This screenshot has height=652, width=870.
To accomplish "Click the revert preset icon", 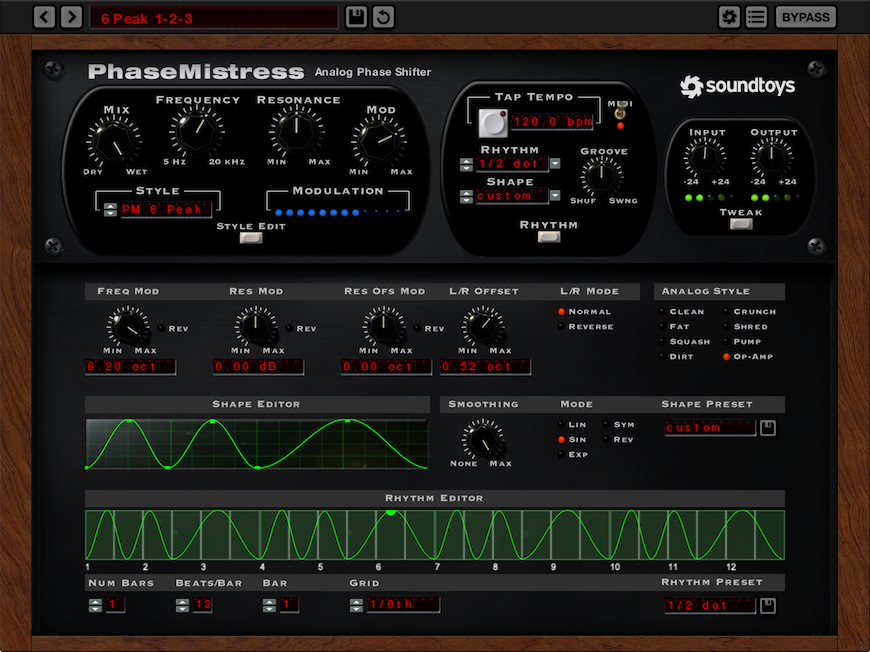I will click(x=383, y=17).
